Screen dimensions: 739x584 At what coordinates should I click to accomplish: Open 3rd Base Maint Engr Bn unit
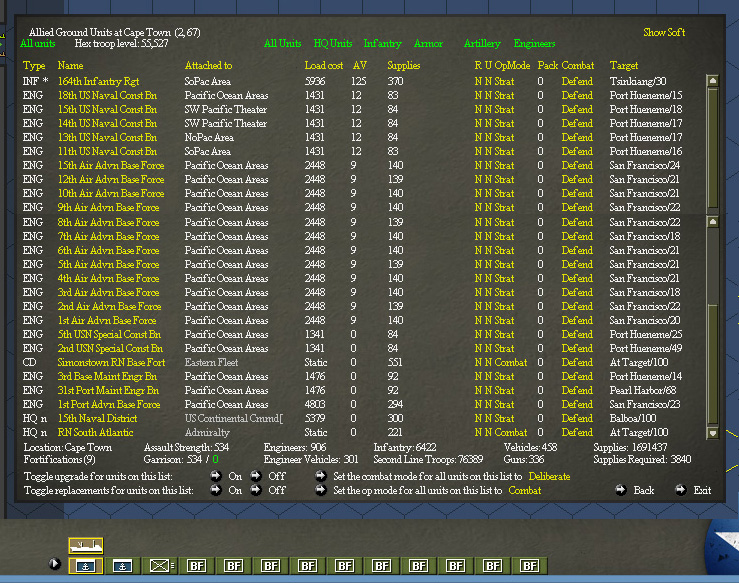(107, 377)
